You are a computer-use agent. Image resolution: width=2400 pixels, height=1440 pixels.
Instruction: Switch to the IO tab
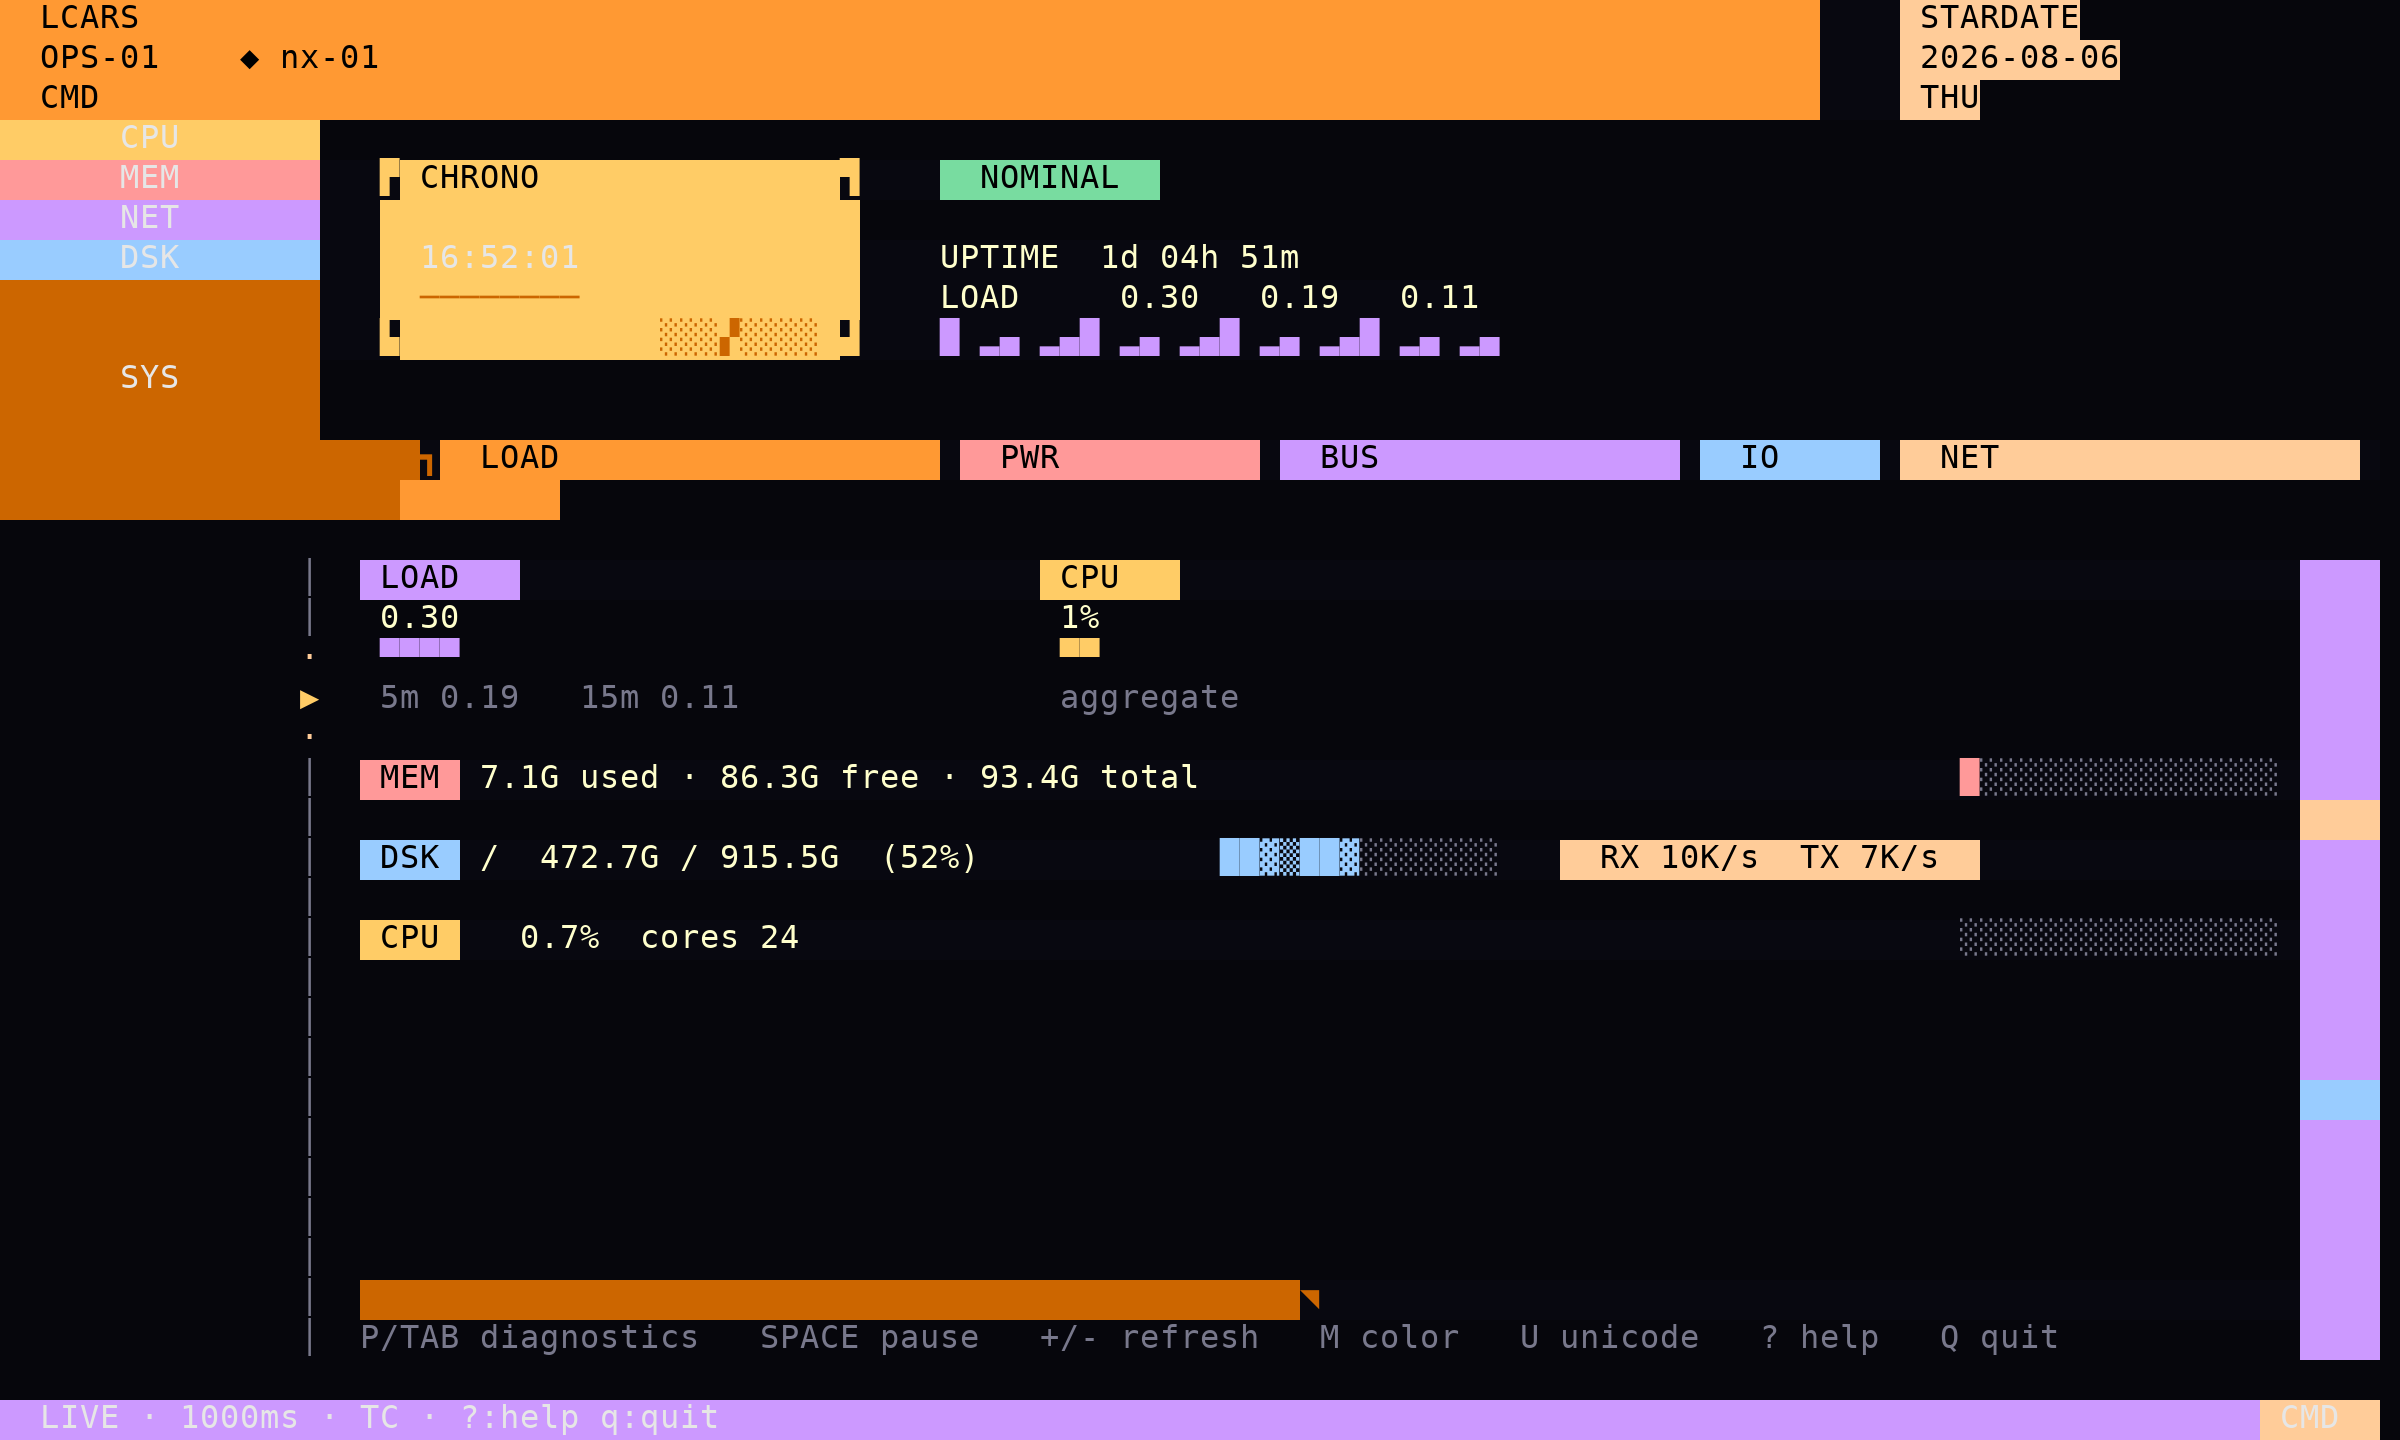pyautogui.click(x=1790, y=459)
